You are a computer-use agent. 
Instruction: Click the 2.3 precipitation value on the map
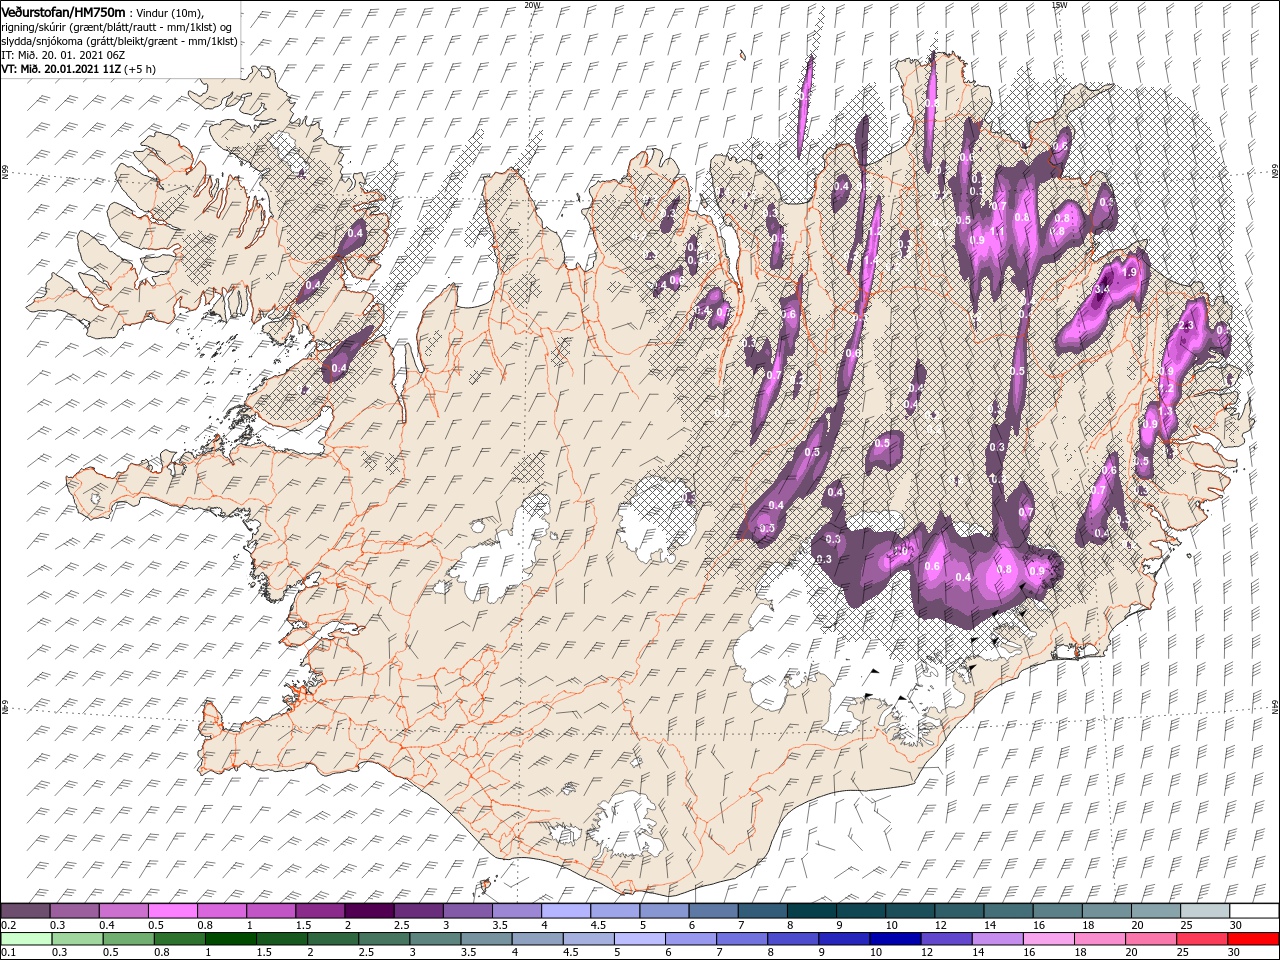tap(1188, 326)
